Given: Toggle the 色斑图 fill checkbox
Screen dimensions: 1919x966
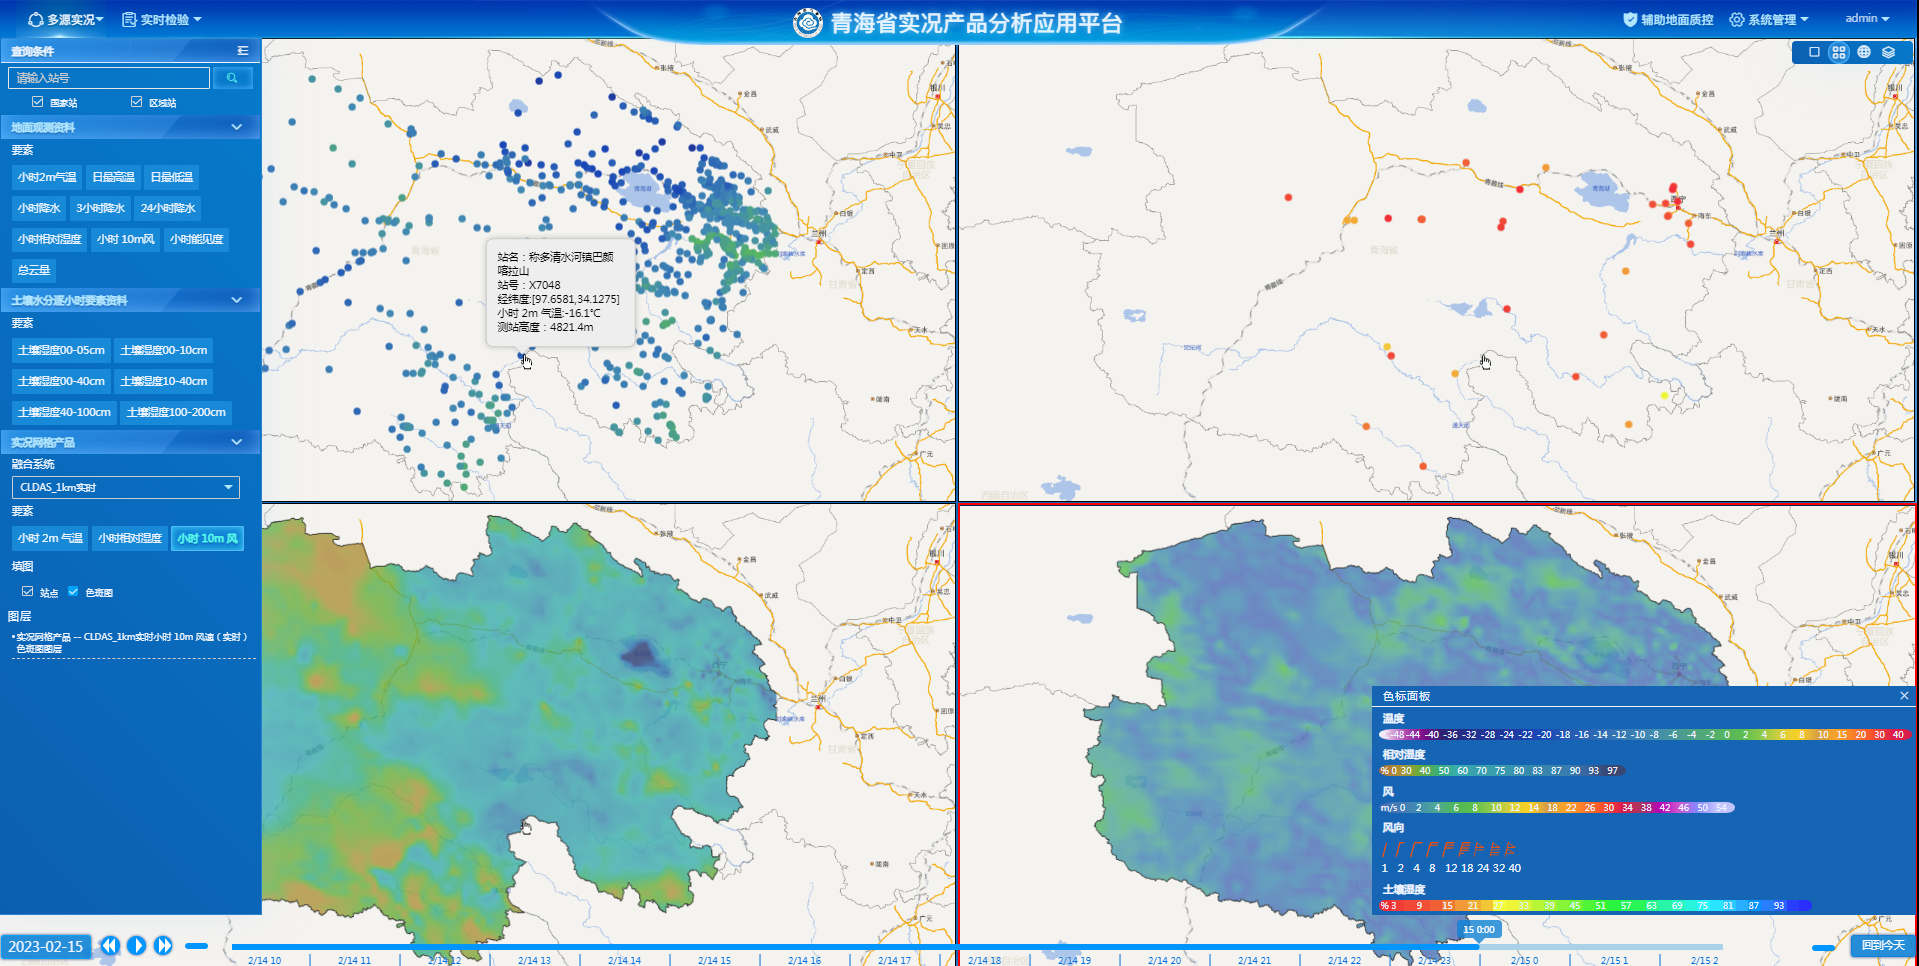Looking at the screenshot, I should [x=73, y=591].
